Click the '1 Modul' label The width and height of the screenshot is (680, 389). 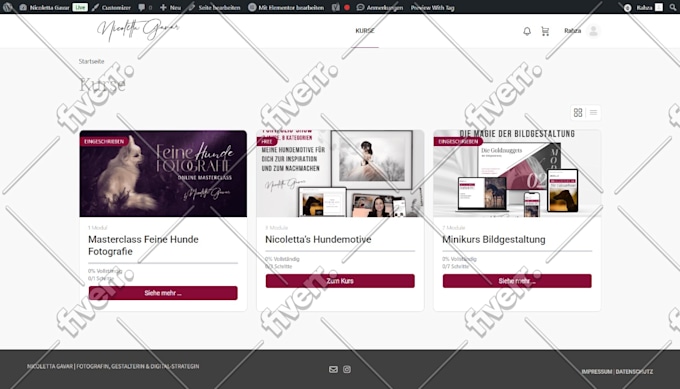click(x=98, y=228)
